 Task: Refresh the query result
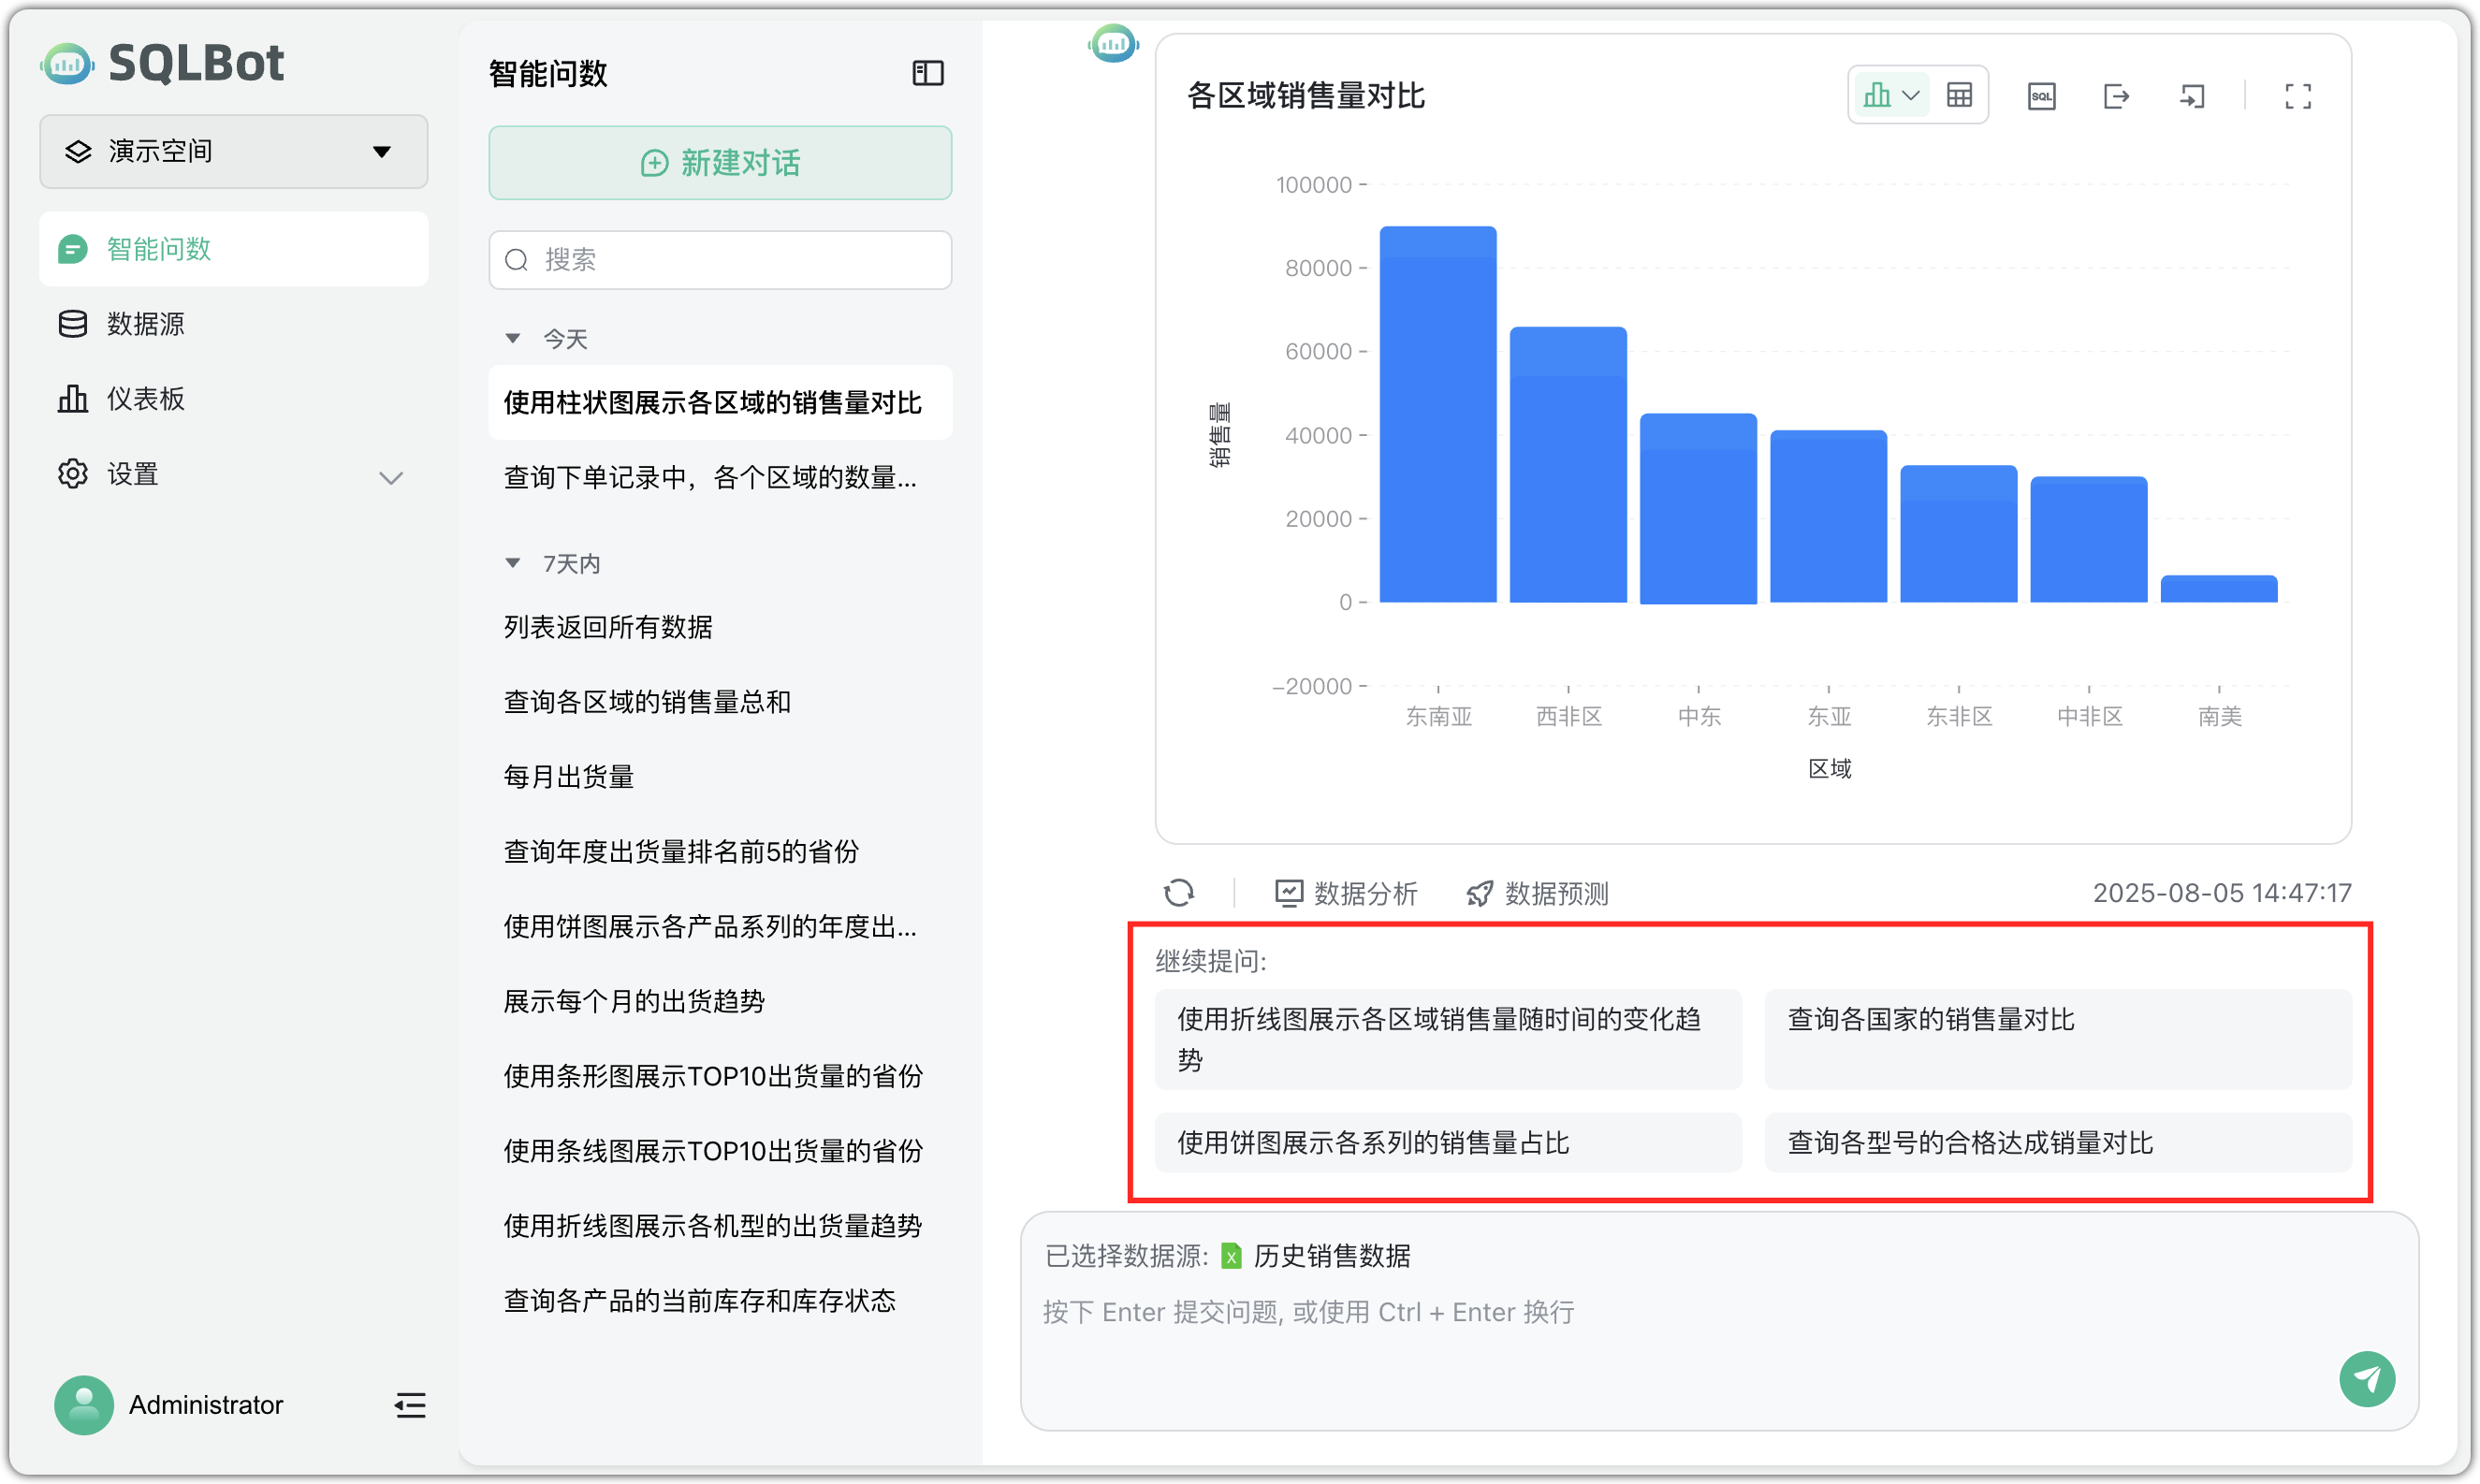click(1180, 892)
